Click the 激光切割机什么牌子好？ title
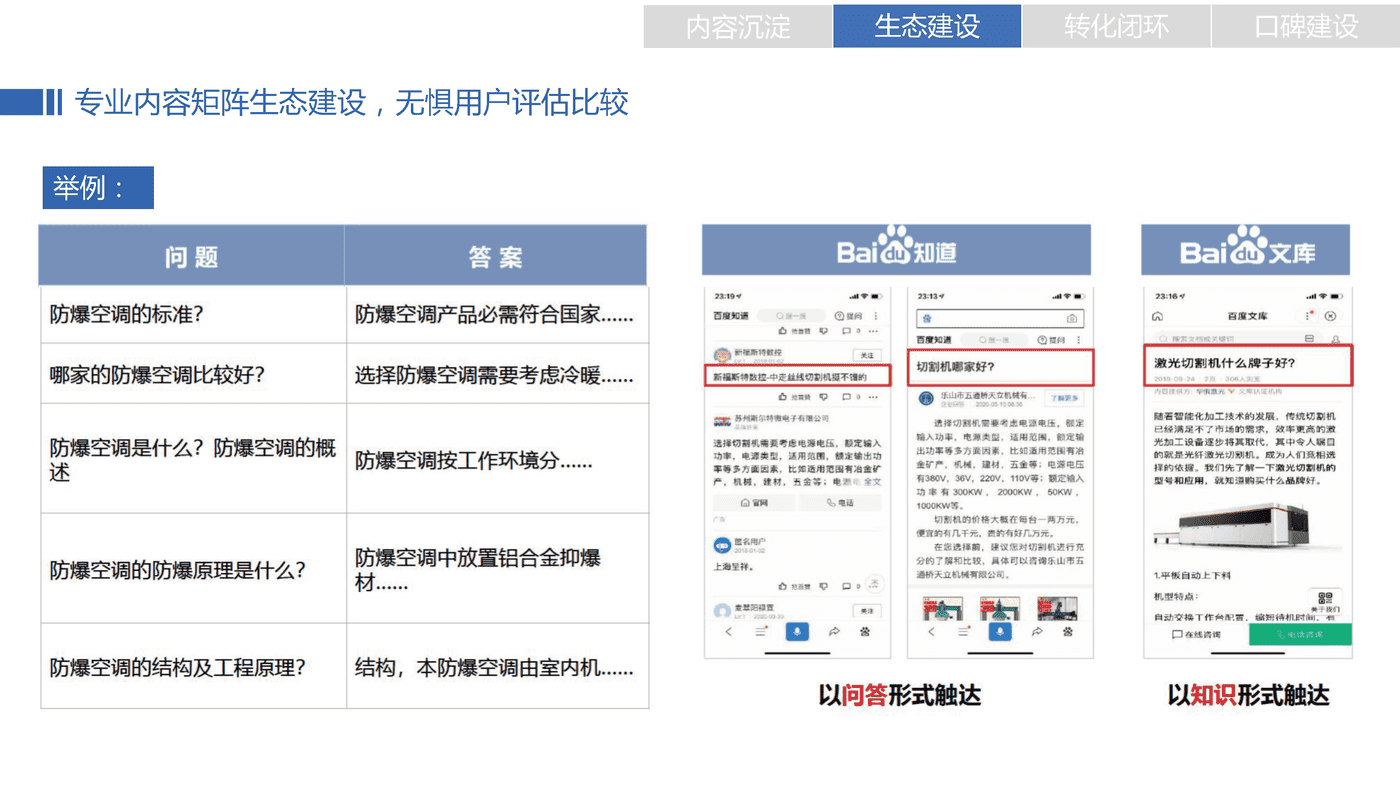The width and height of the screenshot is (1400, 788). [x=1225, y=362]
